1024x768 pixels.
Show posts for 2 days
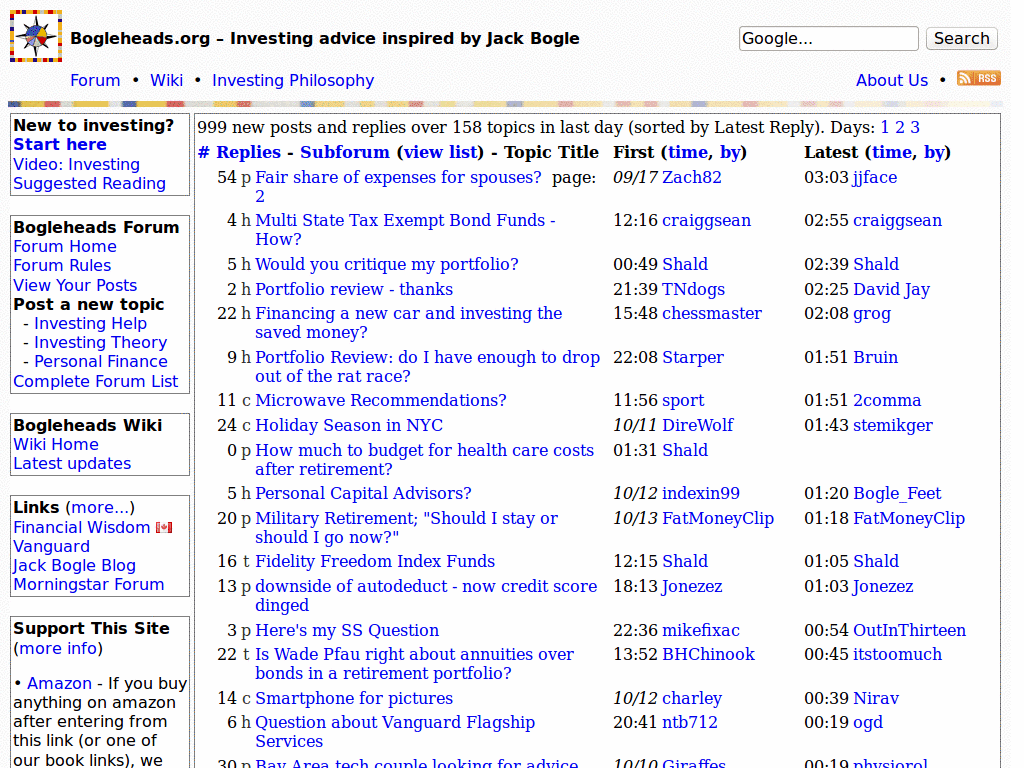(x=899, y=127)
